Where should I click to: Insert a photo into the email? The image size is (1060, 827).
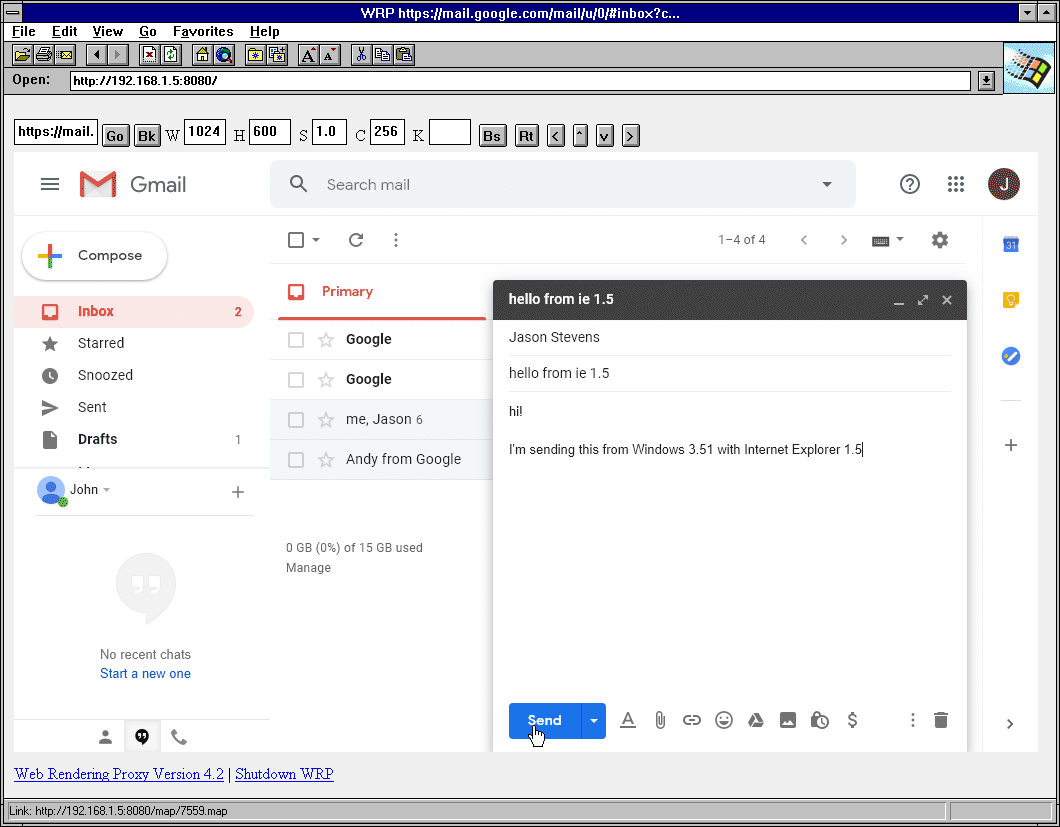(x=788, y=720)
